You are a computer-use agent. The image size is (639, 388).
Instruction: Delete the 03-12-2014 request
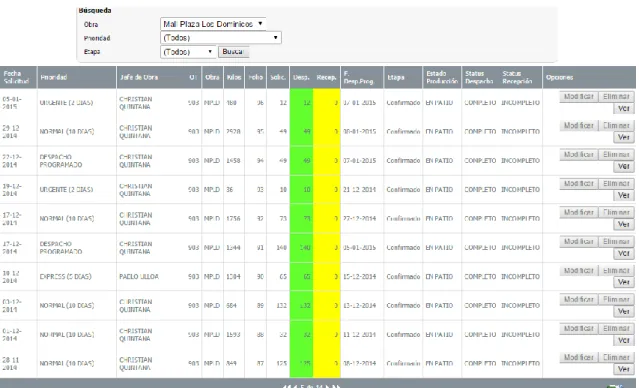[x=616, y=299]
